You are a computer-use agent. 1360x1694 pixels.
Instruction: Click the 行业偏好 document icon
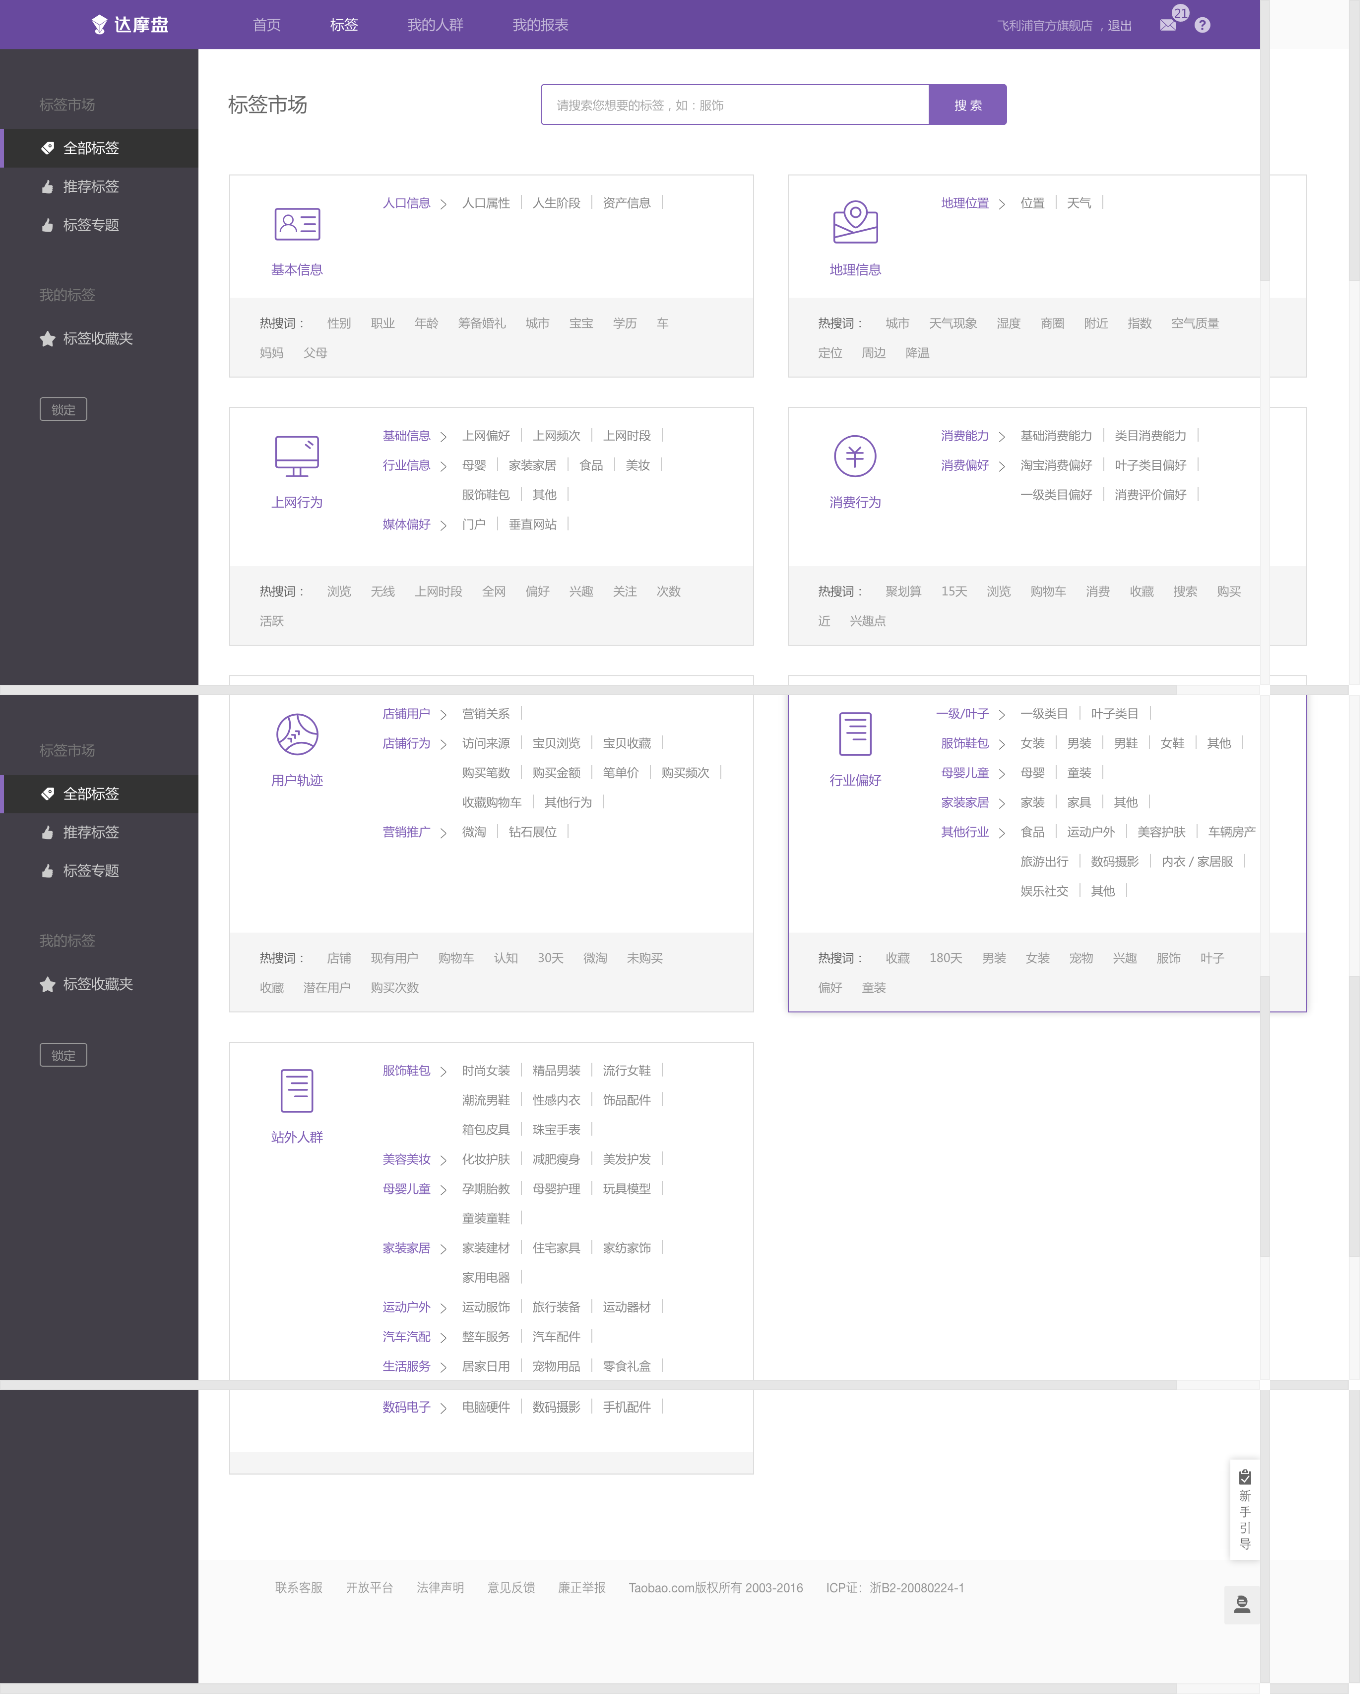tap(855, 734)
